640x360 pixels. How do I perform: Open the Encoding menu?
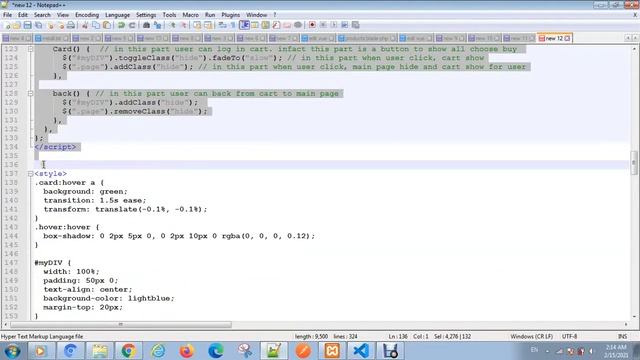coord(87,15)
